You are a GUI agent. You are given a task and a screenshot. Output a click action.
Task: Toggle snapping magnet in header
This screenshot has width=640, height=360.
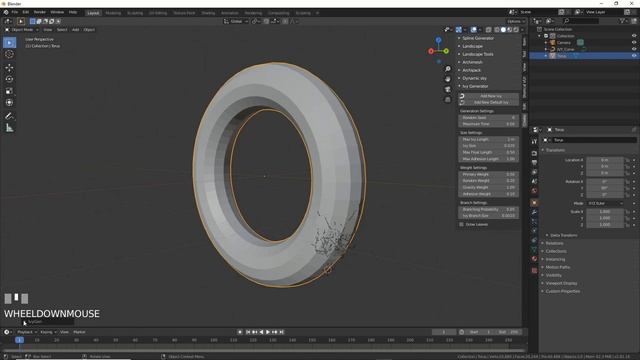[267, 21]
